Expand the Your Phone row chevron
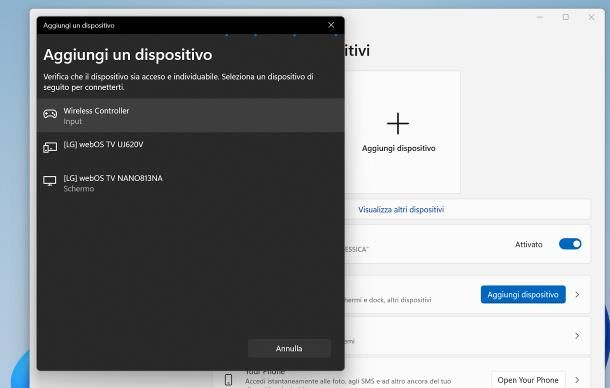Image resolution: width=610 pixels, height=388 pixels. pos(577,380)
